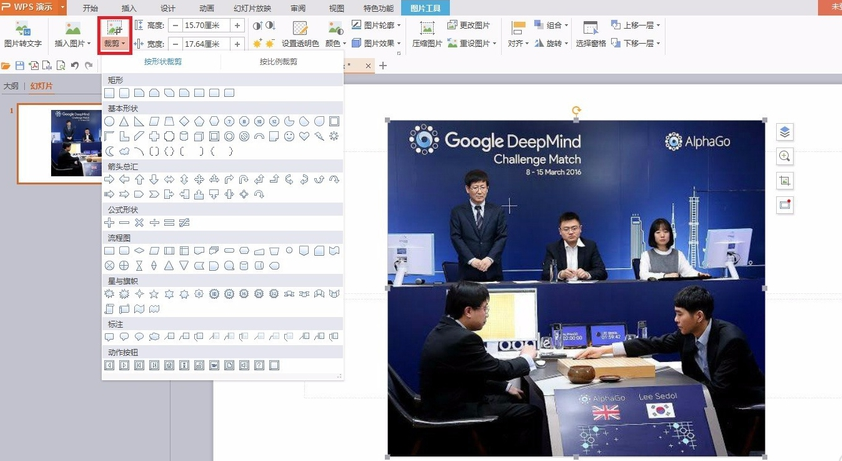Increase height with the plus stepper
This screenshot has height=461, width=842.
point(238,24)
